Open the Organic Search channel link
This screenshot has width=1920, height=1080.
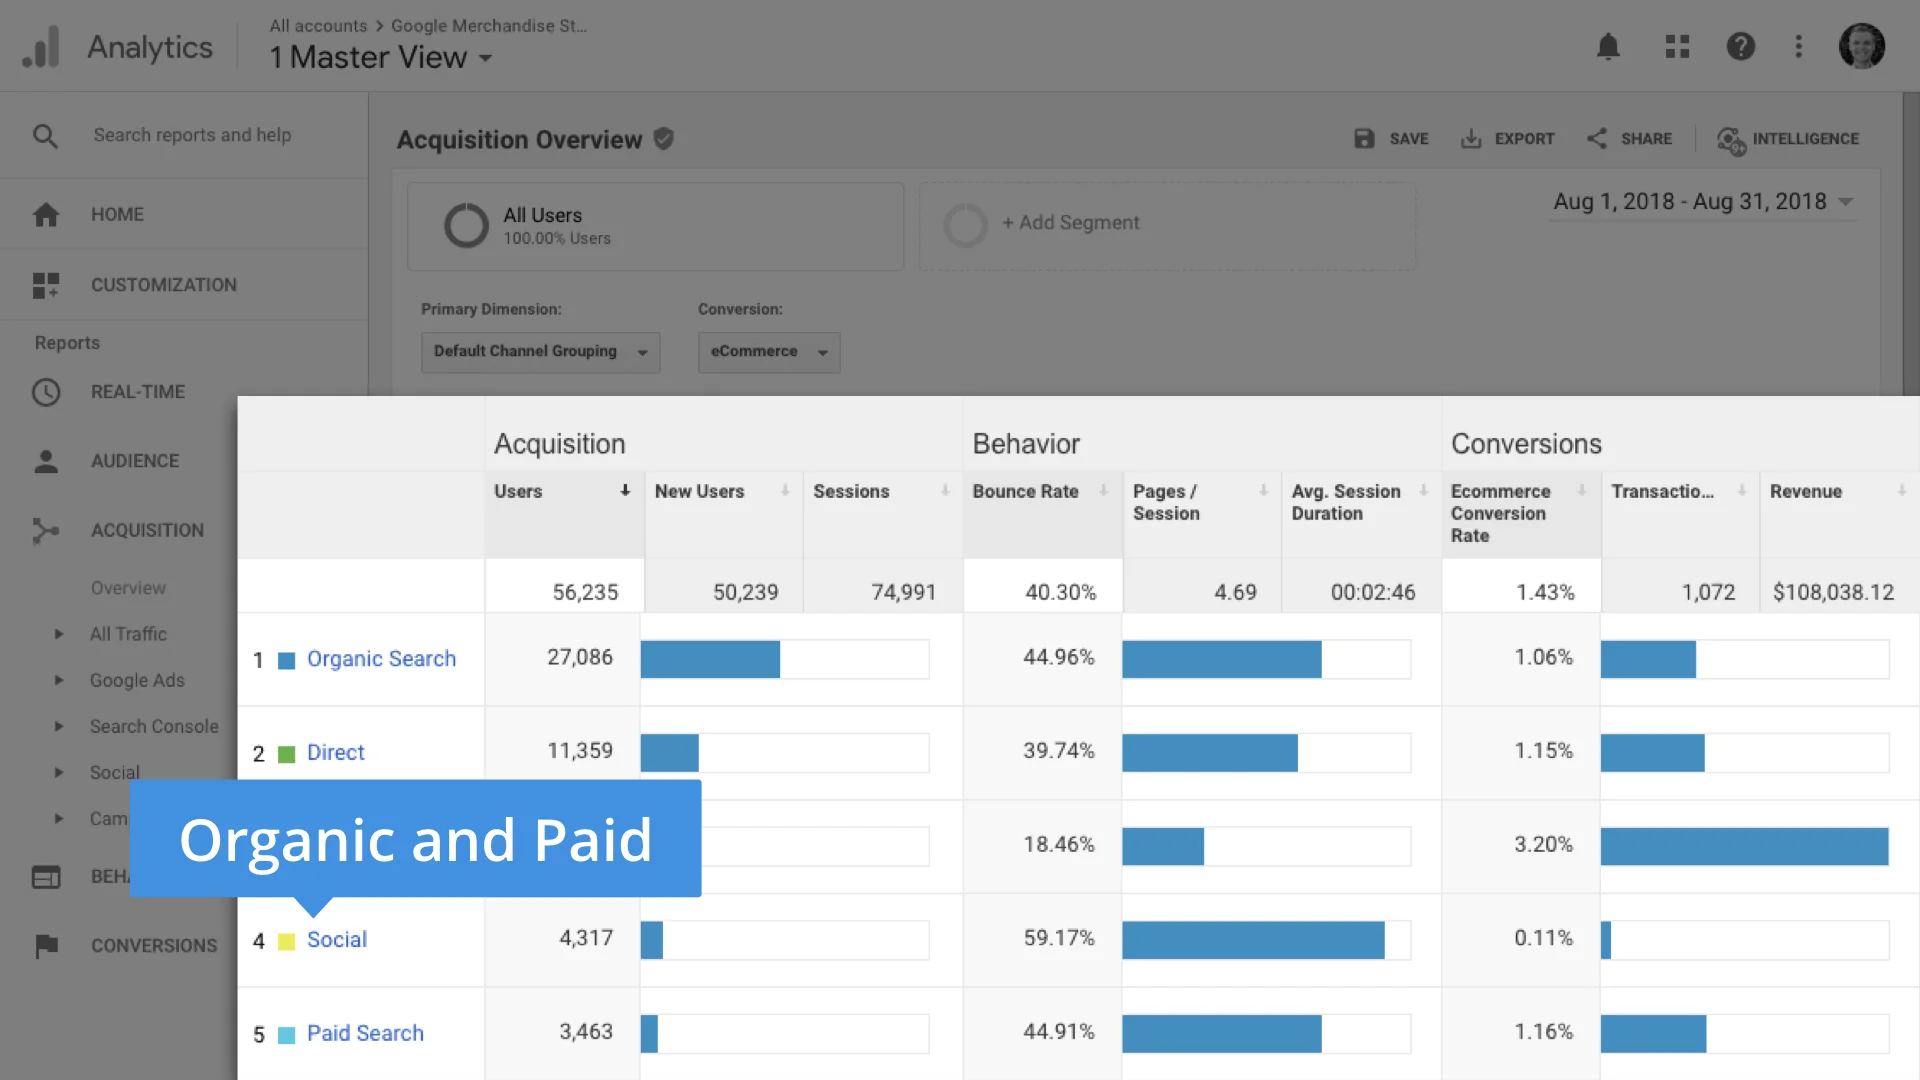click(x=381, y=659)
